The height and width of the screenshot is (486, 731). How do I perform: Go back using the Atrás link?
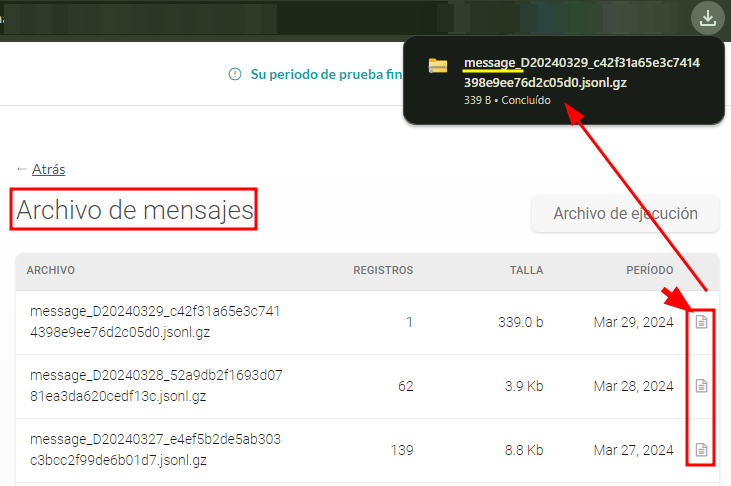48,169
